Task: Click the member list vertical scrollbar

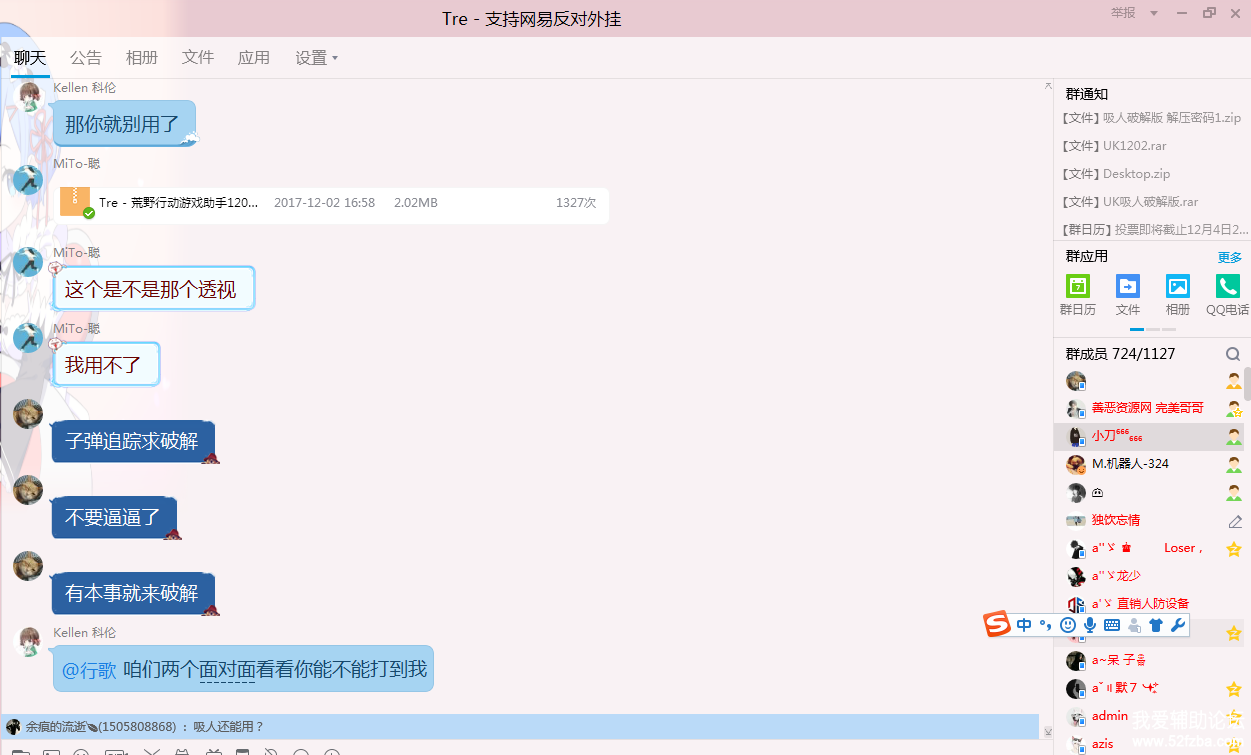Action: (1247, 383)
